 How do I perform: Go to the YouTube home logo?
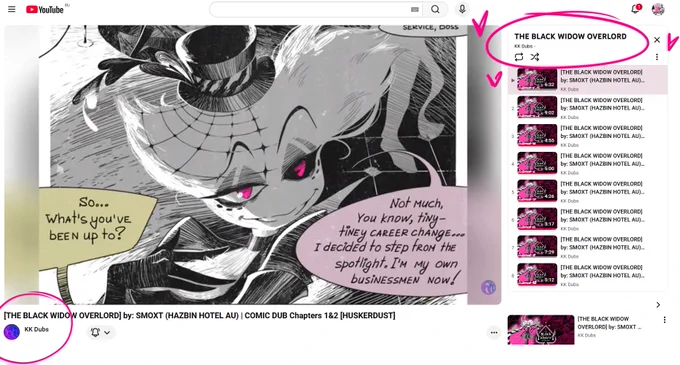(x=45, y=9)
